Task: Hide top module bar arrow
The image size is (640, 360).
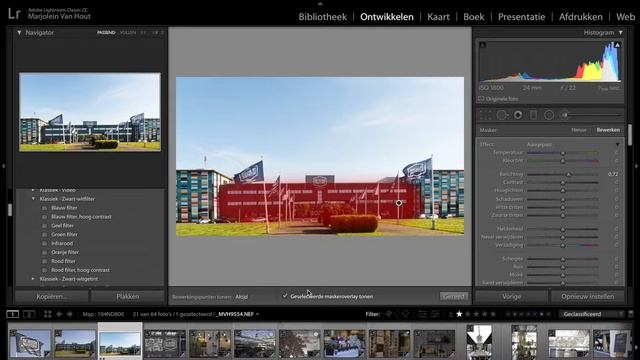Action: [x=320, y=3]
